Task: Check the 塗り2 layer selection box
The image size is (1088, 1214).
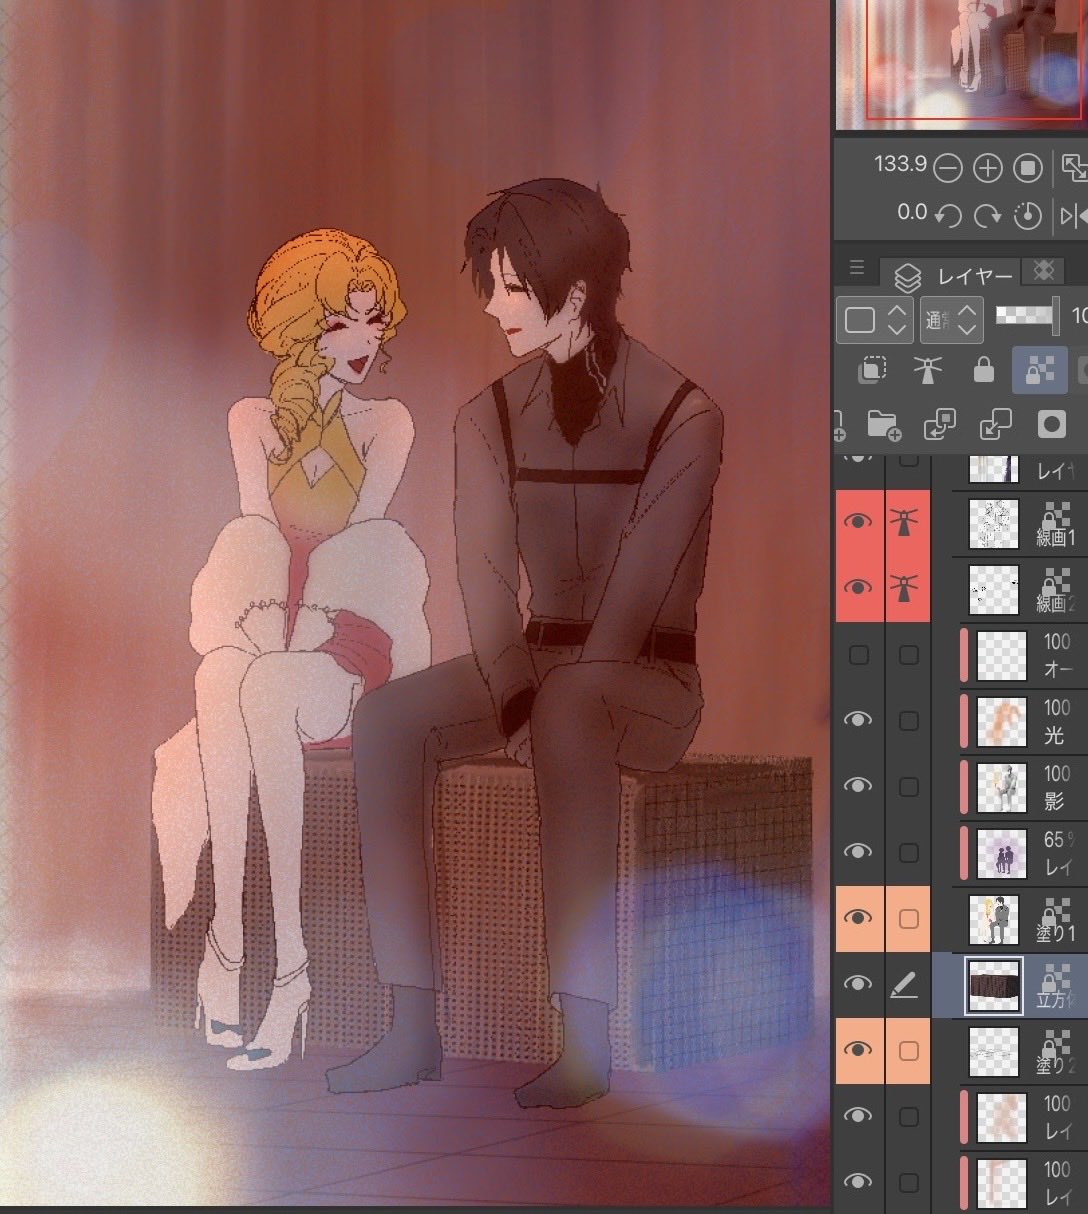Action: pyautogui.click(x=908, y=1051)
